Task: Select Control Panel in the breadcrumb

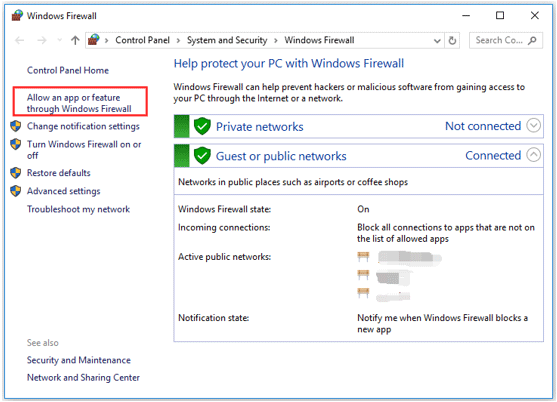Action: click(142, 40)
